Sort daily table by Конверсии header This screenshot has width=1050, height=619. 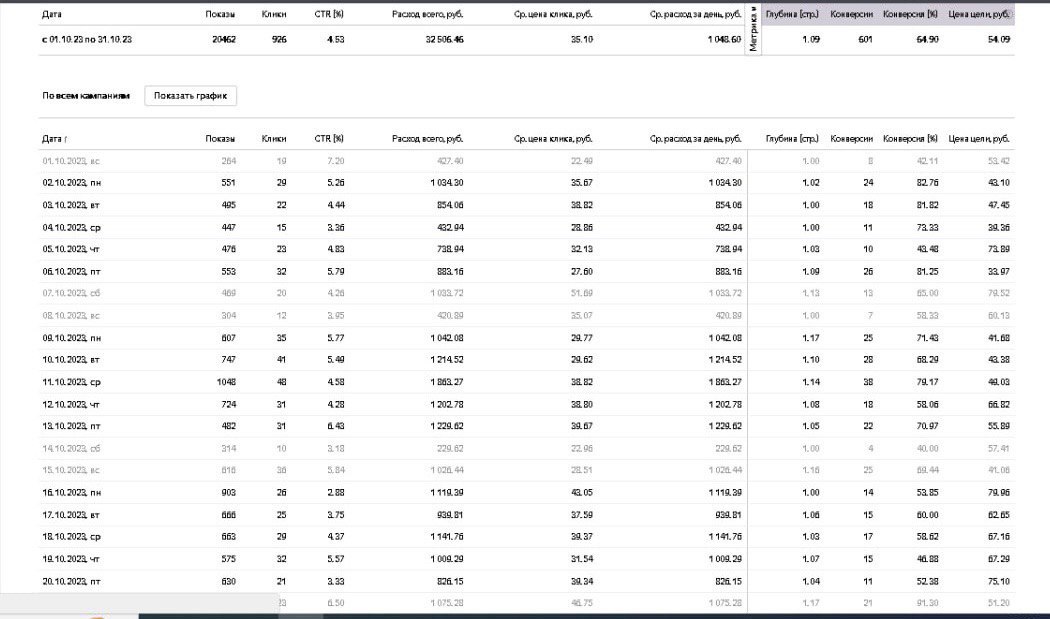coord(852,139)
